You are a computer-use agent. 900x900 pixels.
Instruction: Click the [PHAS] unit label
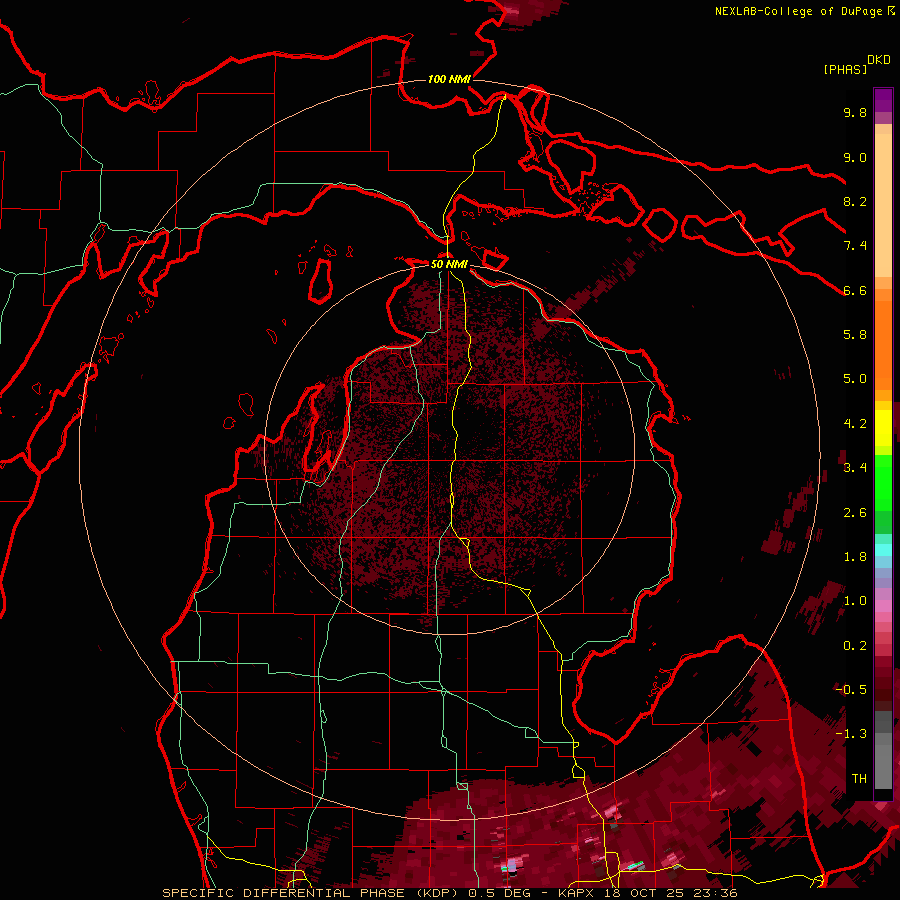[845, 70]
